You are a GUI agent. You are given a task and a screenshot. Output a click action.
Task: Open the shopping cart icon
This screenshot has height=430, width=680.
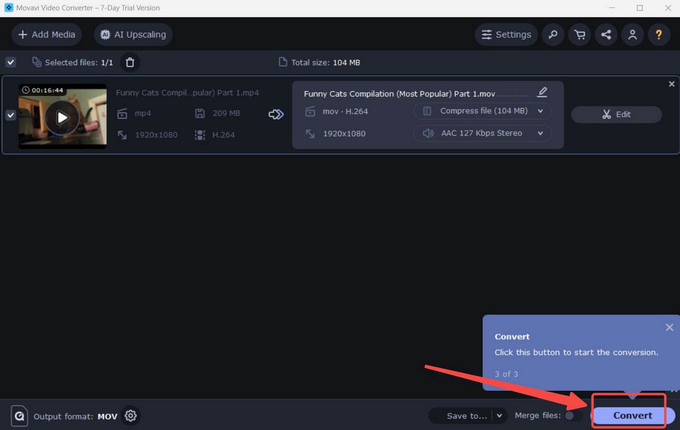[x=579, y=35]
